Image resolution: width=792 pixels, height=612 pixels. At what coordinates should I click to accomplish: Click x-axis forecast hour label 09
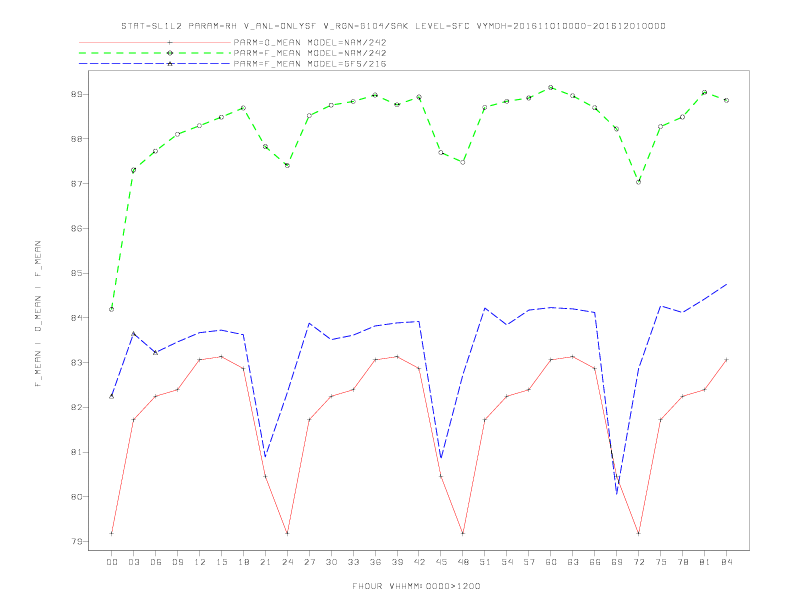pyautogui.click(x=177, y=562)
